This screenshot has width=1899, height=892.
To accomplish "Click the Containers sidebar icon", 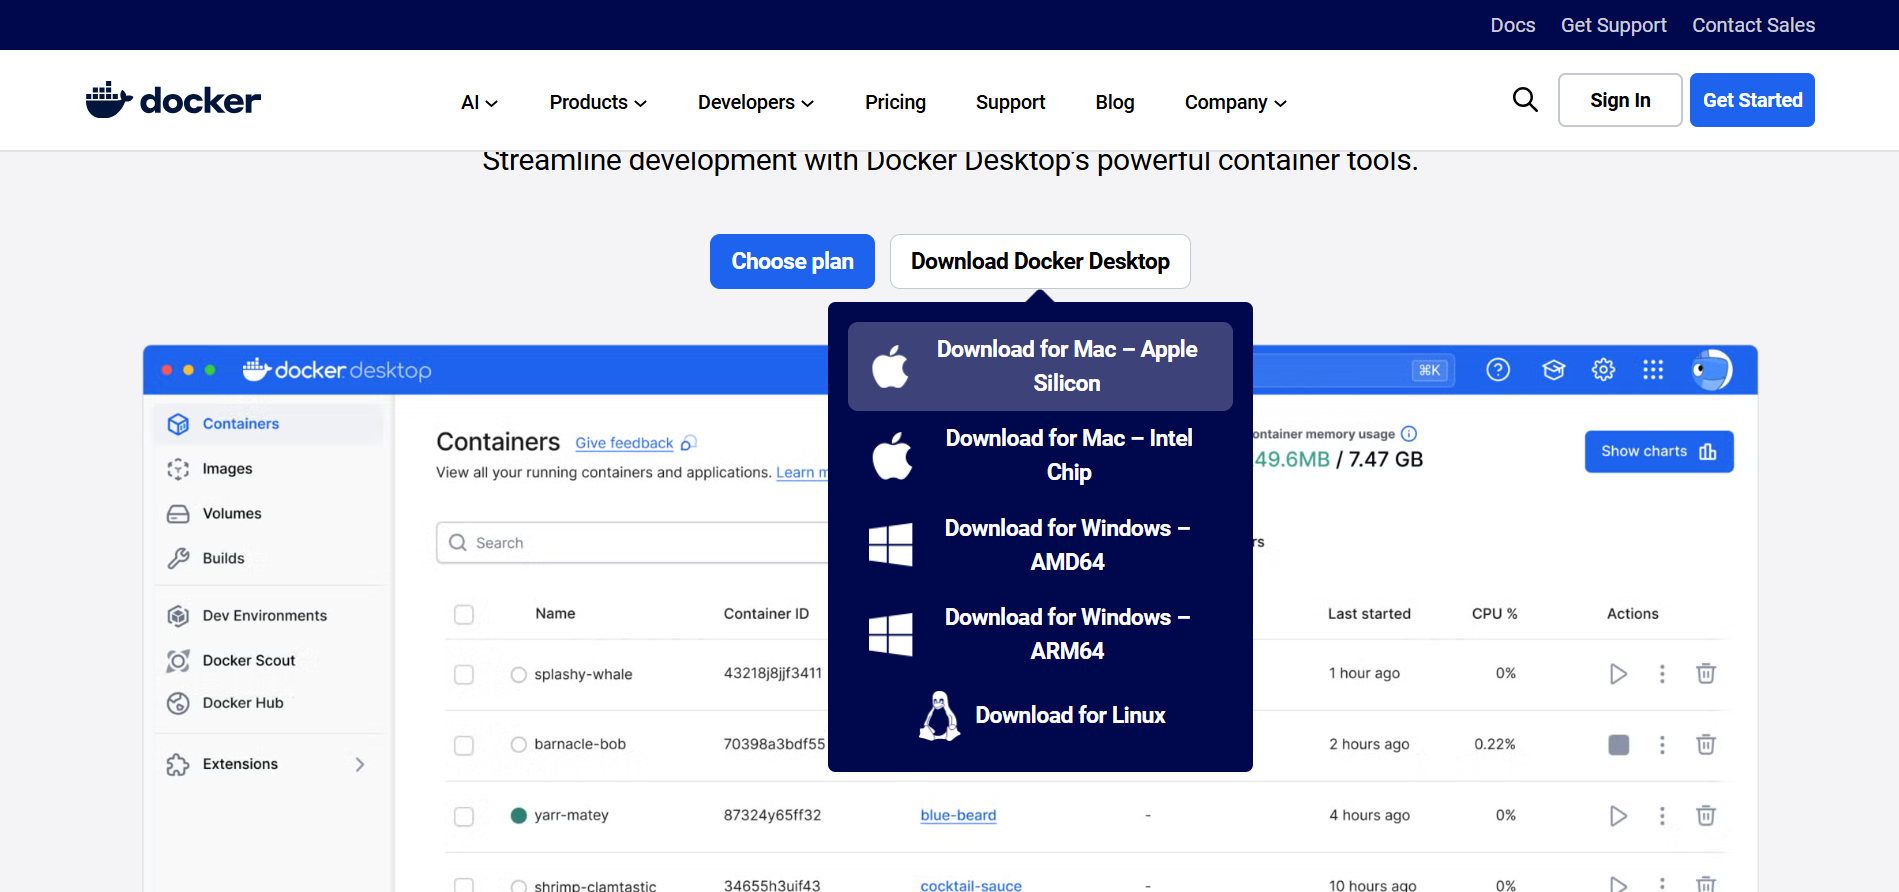I will 178,424.
